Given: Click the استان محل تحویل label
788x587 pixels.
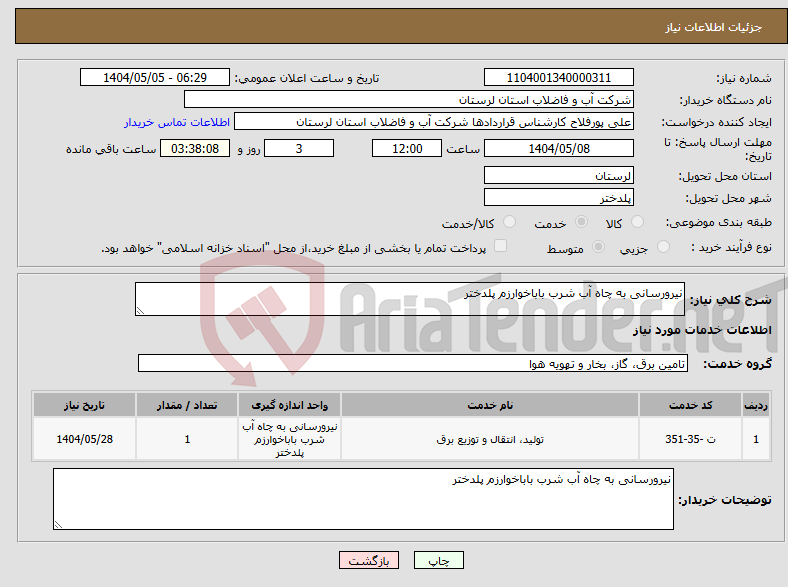Looking at the screenshot, I should (x=725, y=176).
